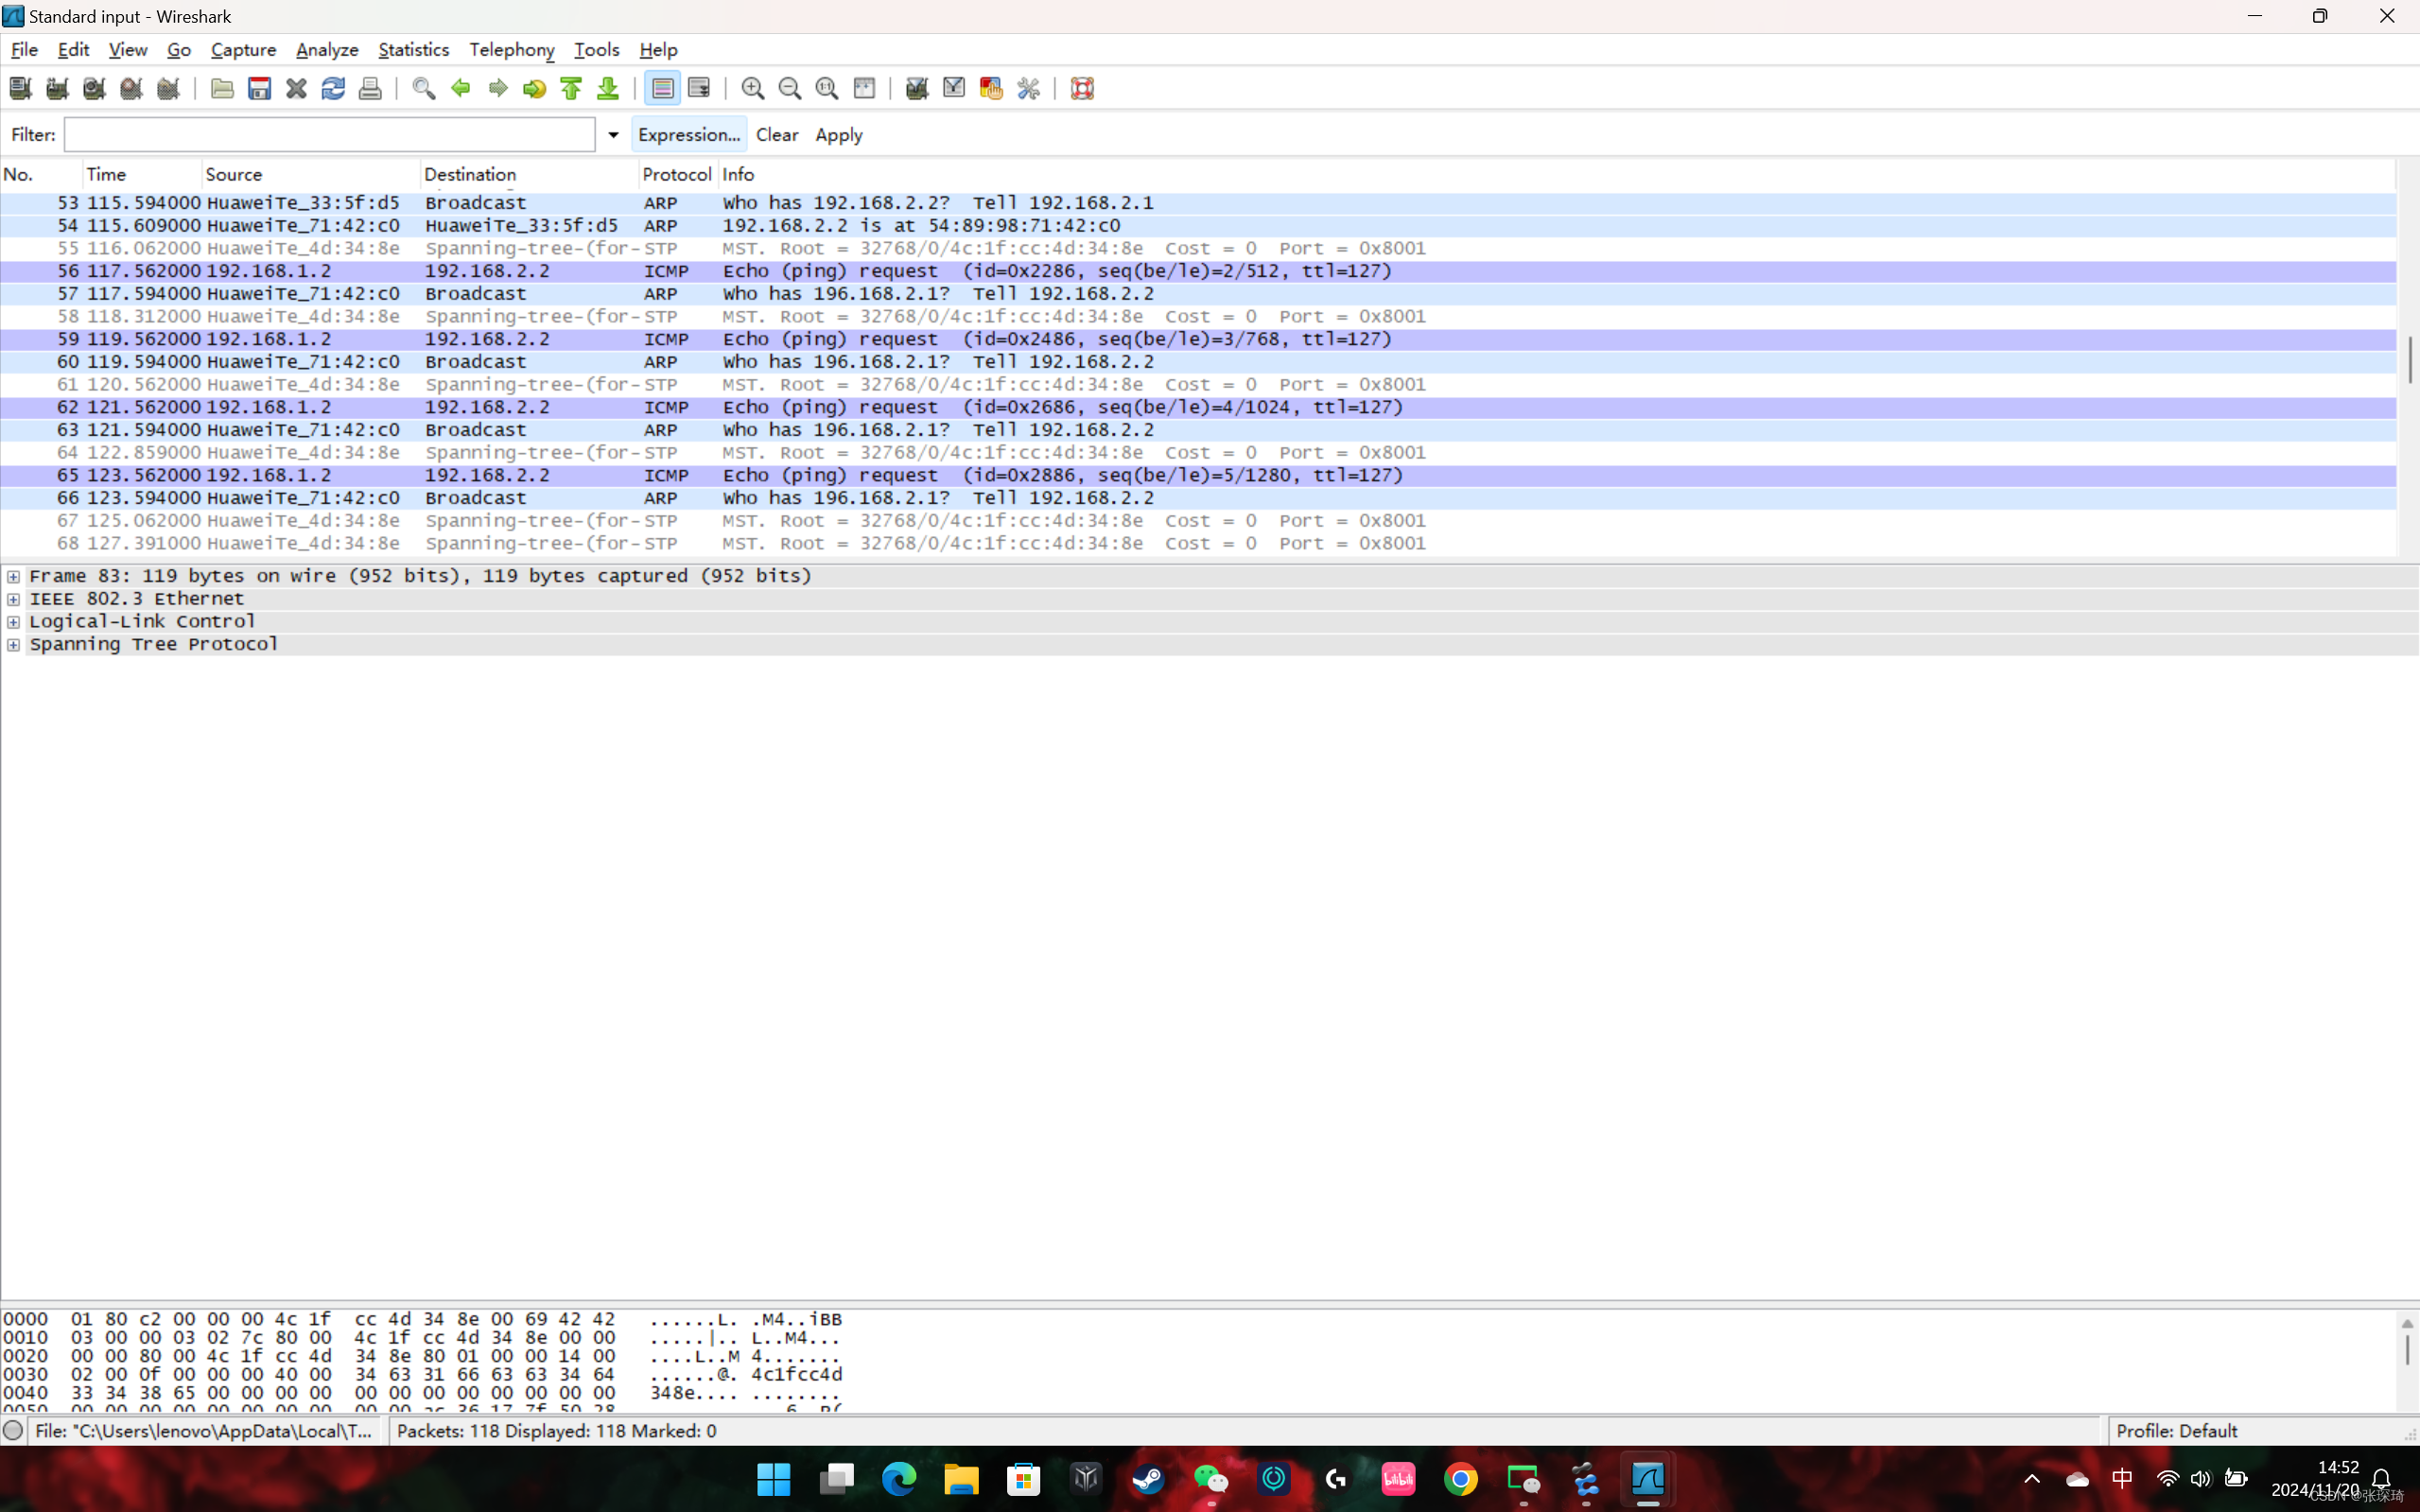
Task: Click the expert info status circle
Action: [13, 1431]
